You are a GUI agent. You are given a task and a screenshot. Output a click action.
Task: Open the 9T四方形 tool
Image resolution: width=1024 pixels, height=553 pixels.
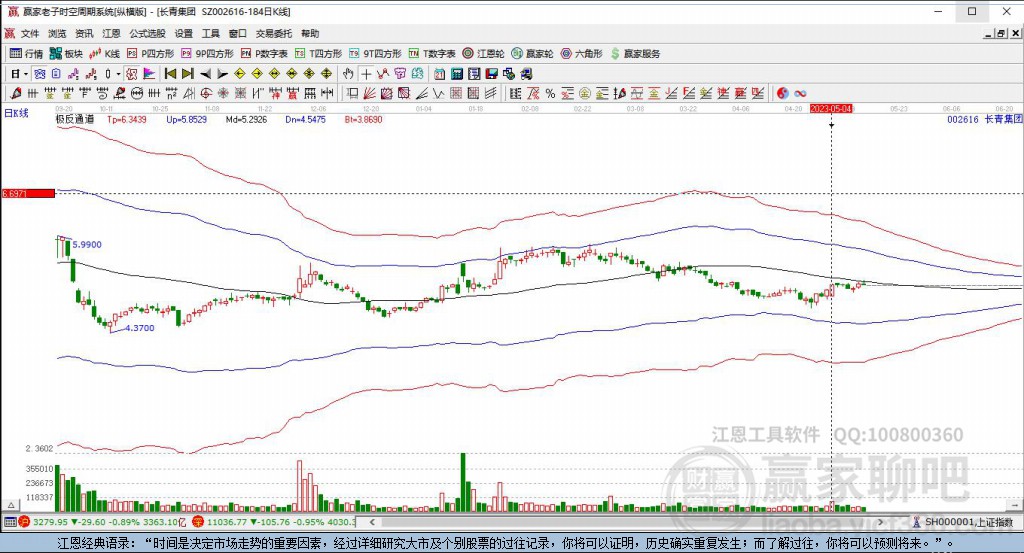[375, 54]
